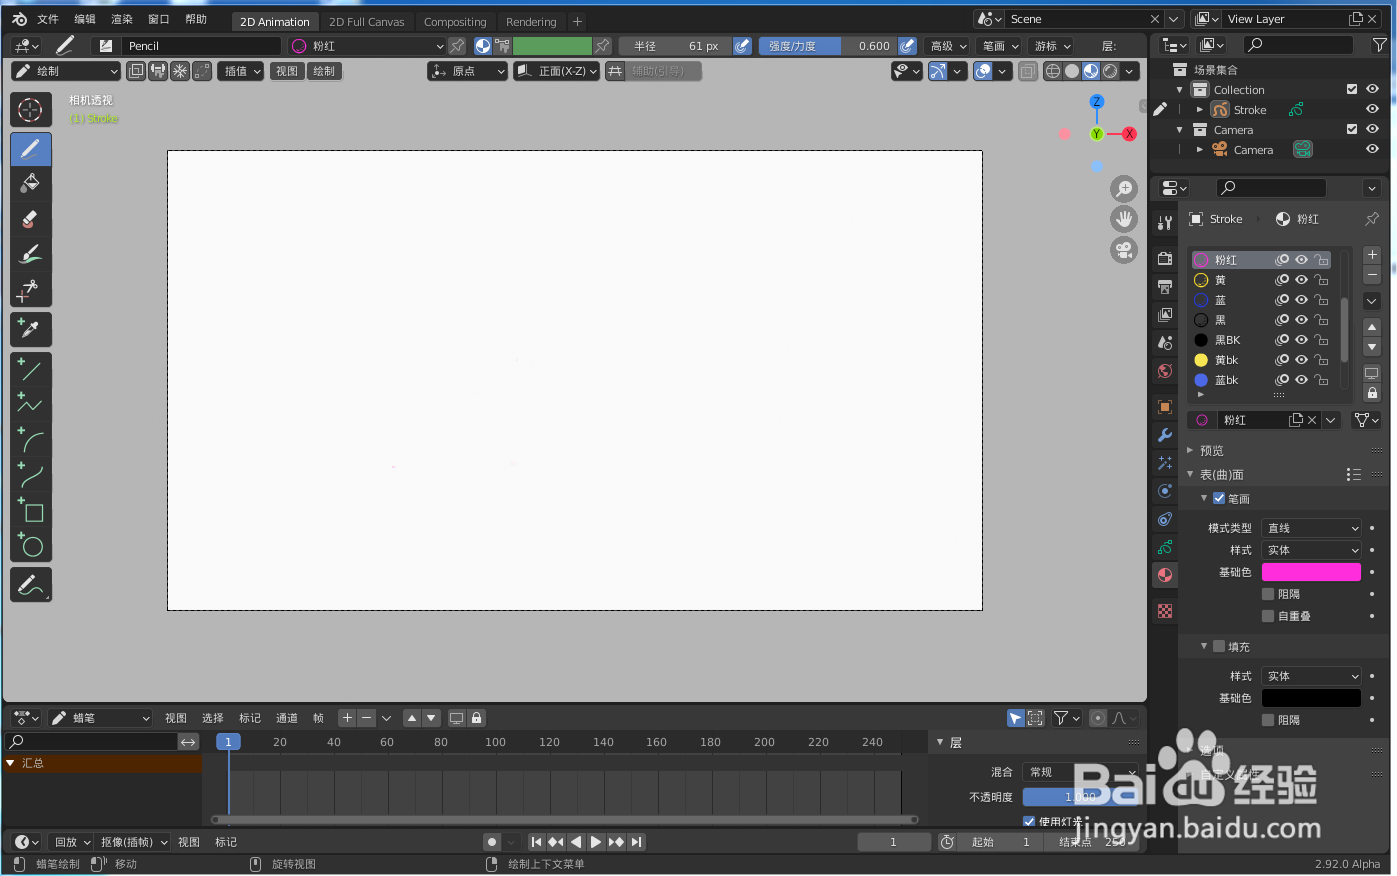Activate the Cutter tool
The image size is (1397, 876).
click(x=31, y=289)
